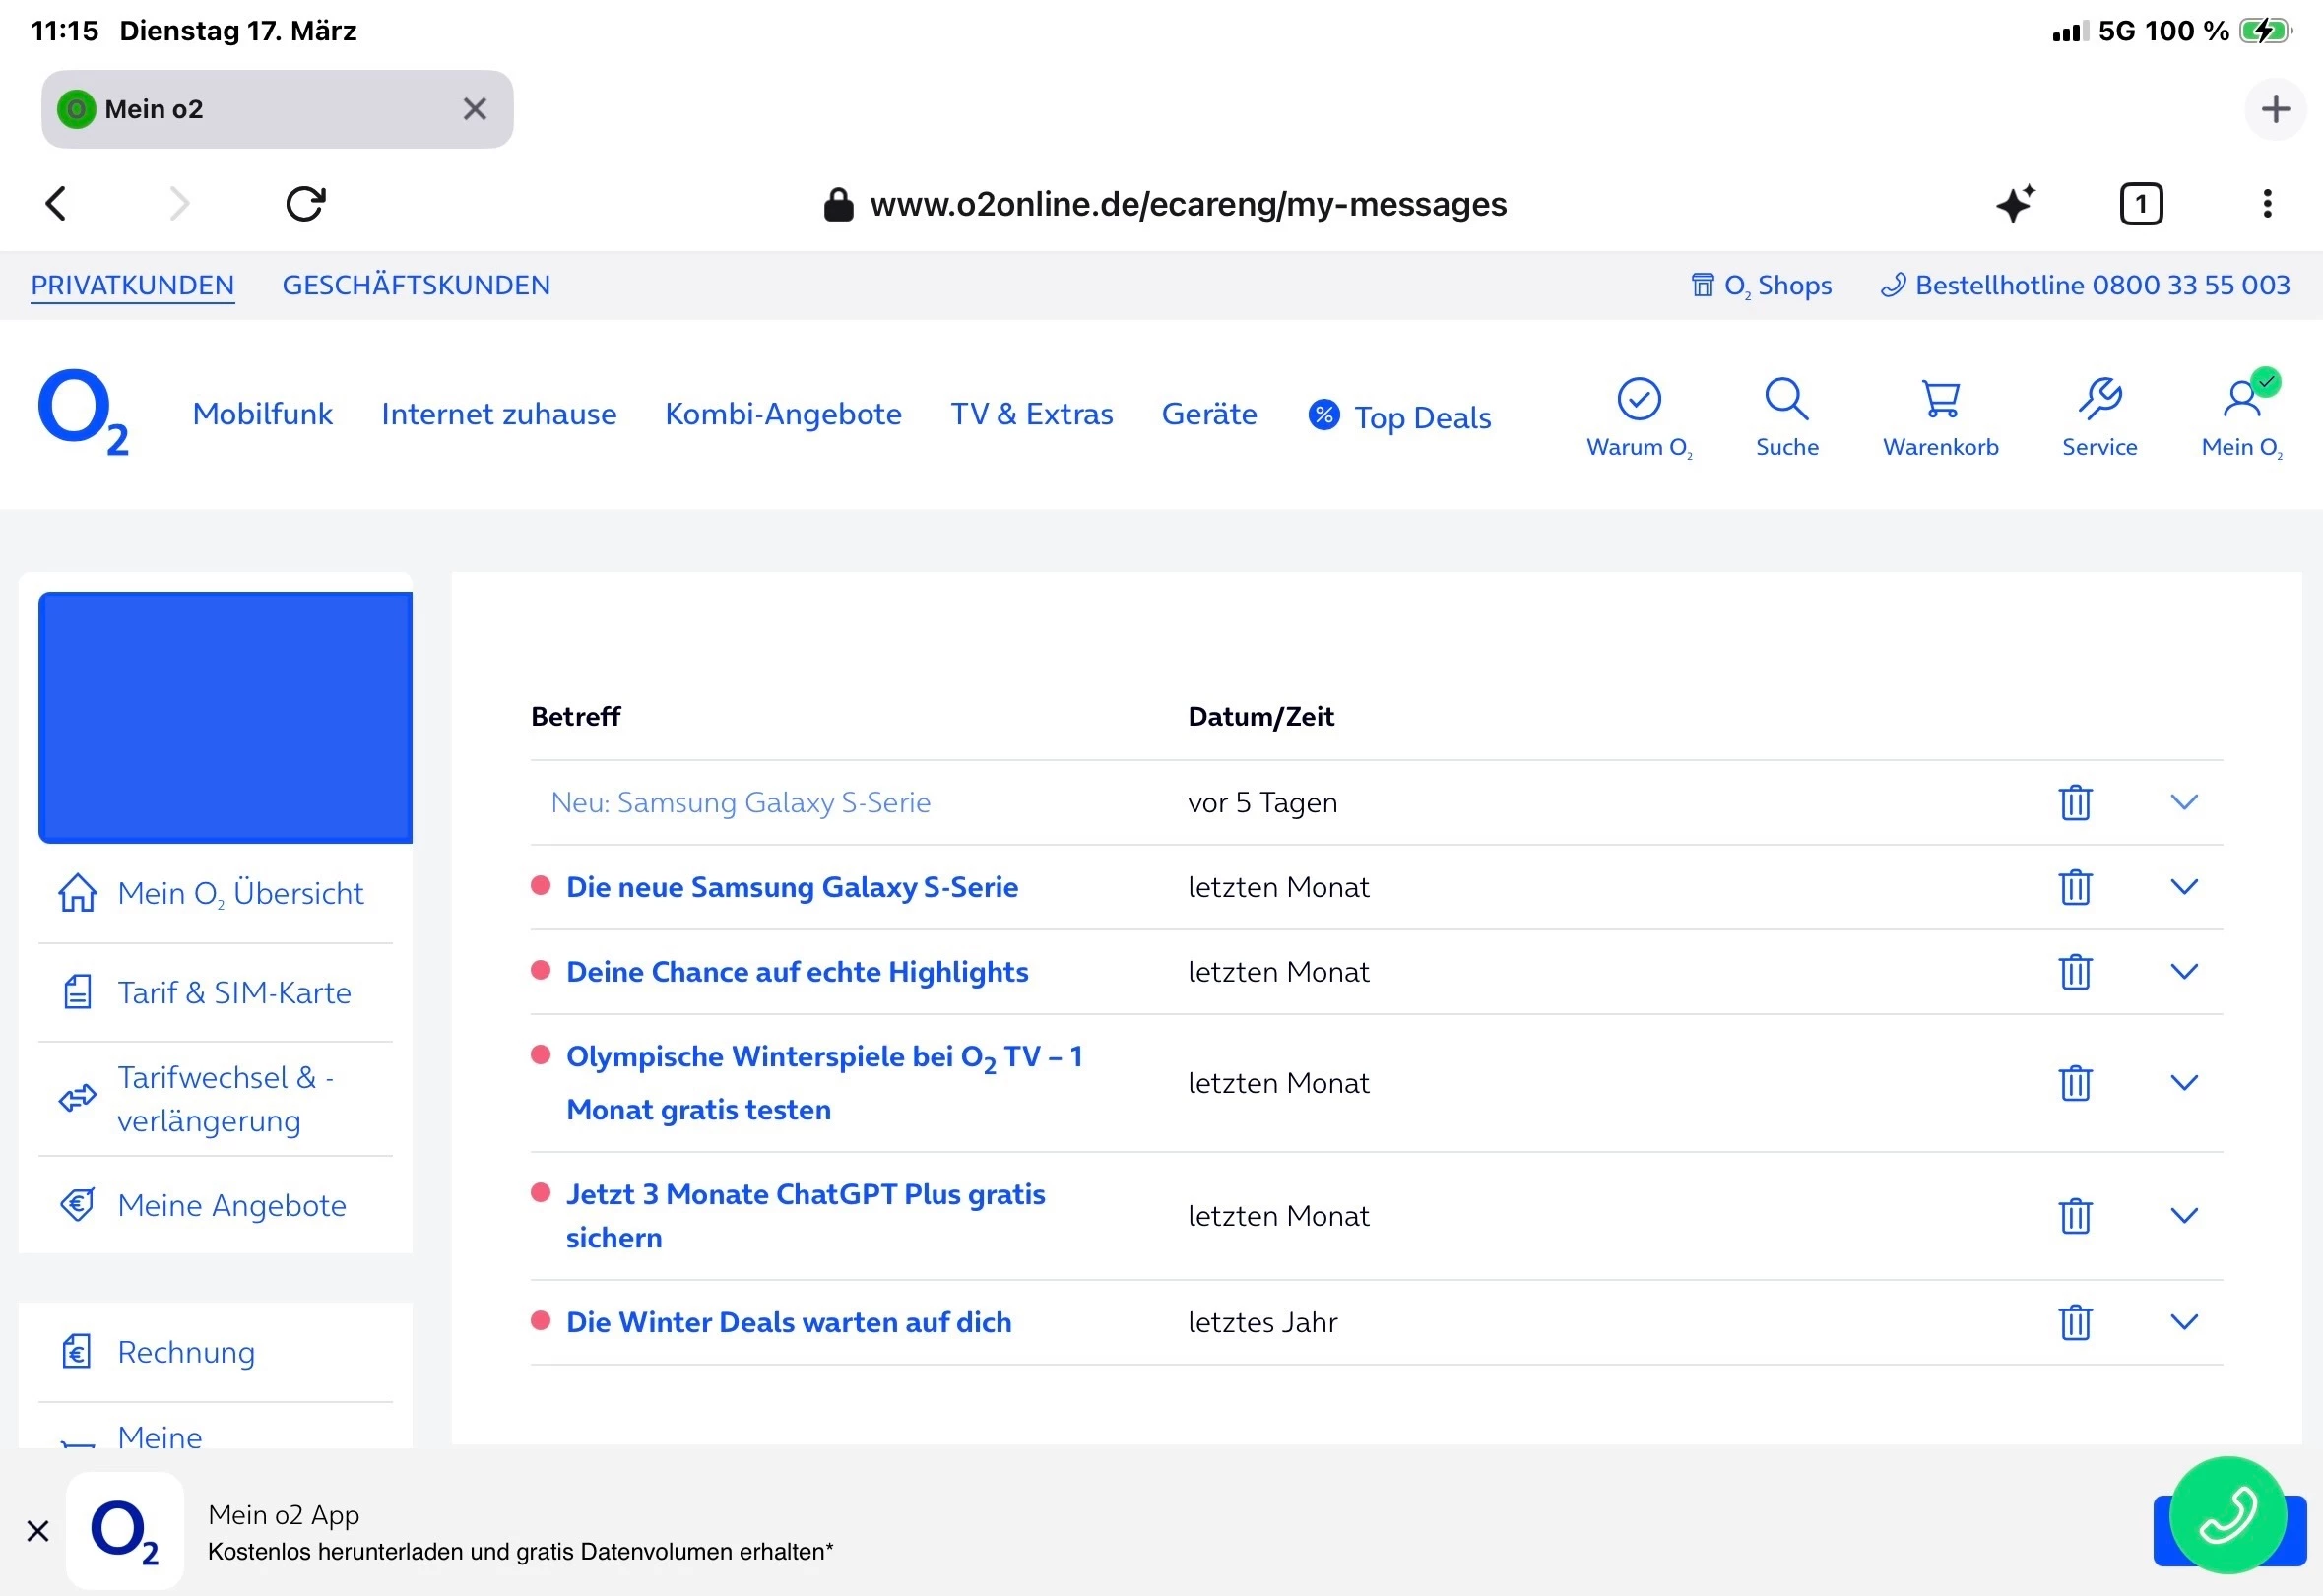Tap the address bar URL
2323x1596 pixels.
[1187, 204]
